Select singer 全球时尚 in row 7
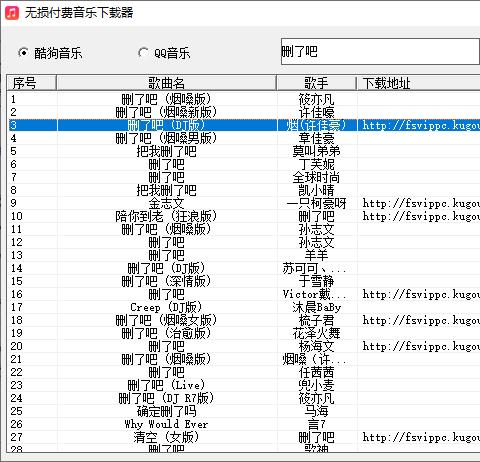Image resolution: width=480 pixels, height=462 pixels. pos(316,177)
